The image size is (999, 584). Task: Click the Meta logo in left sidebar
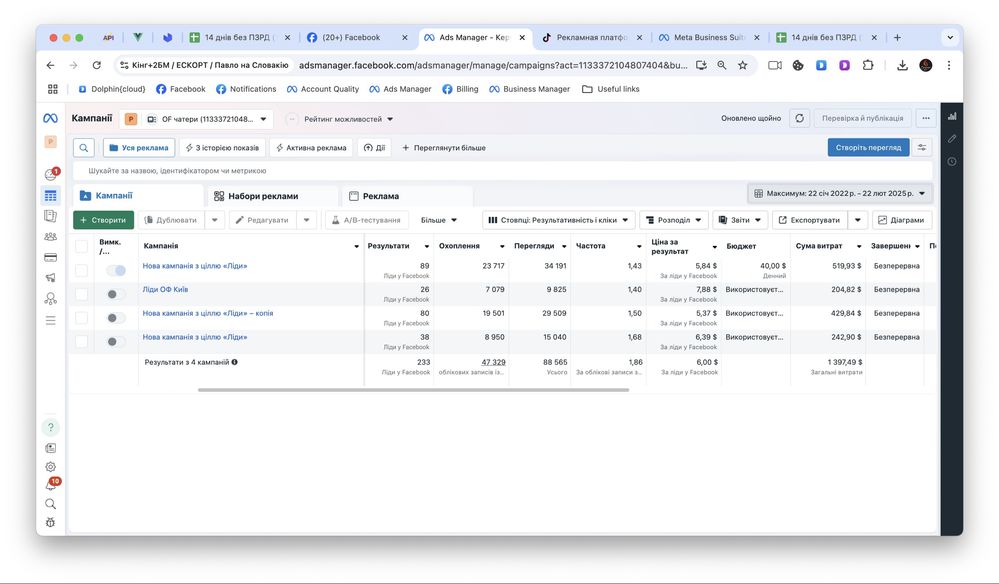(x=50, y=118)
